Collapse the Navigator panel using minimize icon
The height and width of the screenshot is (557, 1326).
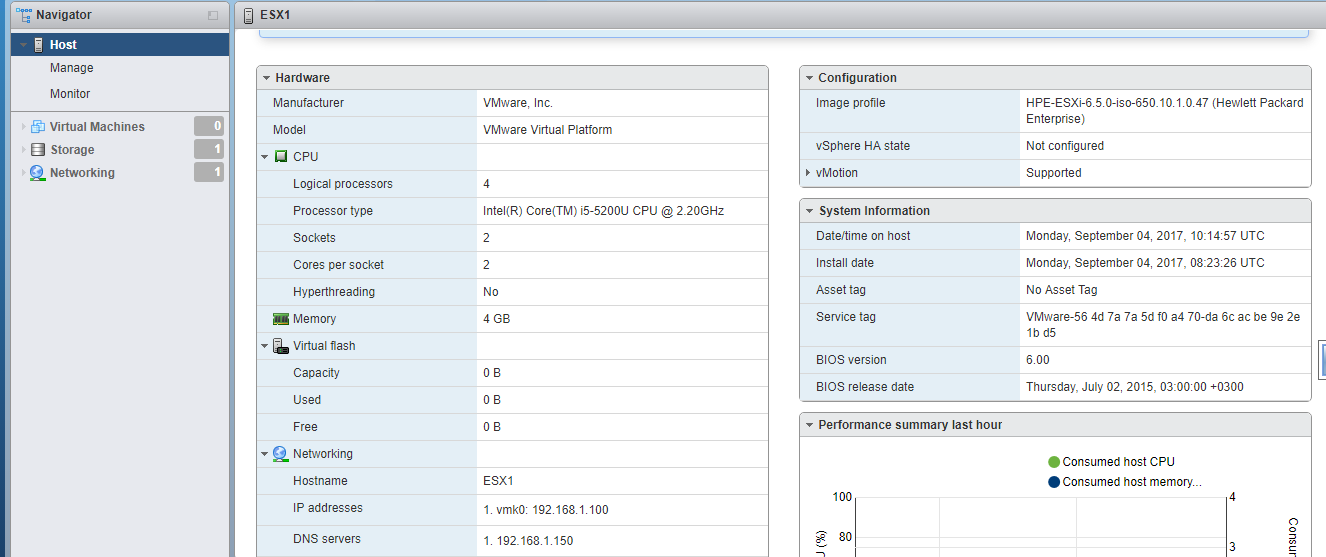click(213, 16)
